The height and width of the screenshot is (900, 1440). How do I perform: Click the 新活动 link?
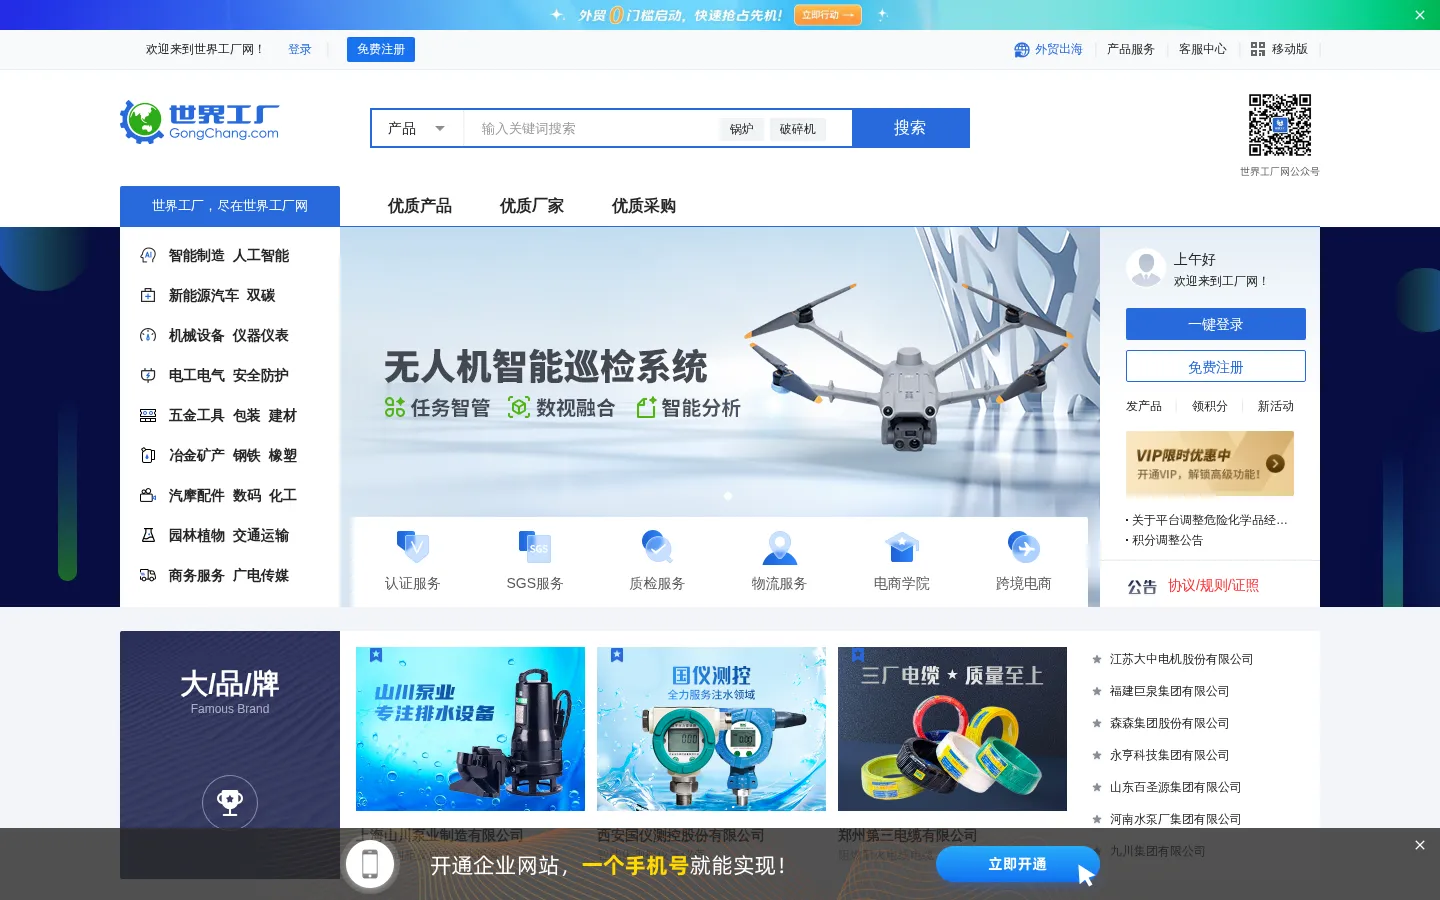[1276, 406]
